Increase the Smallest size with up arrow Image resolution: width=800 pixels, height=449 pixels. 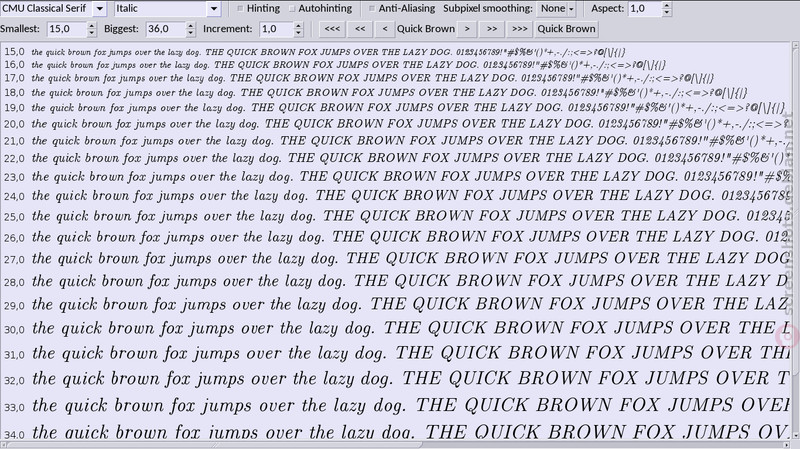92,26
